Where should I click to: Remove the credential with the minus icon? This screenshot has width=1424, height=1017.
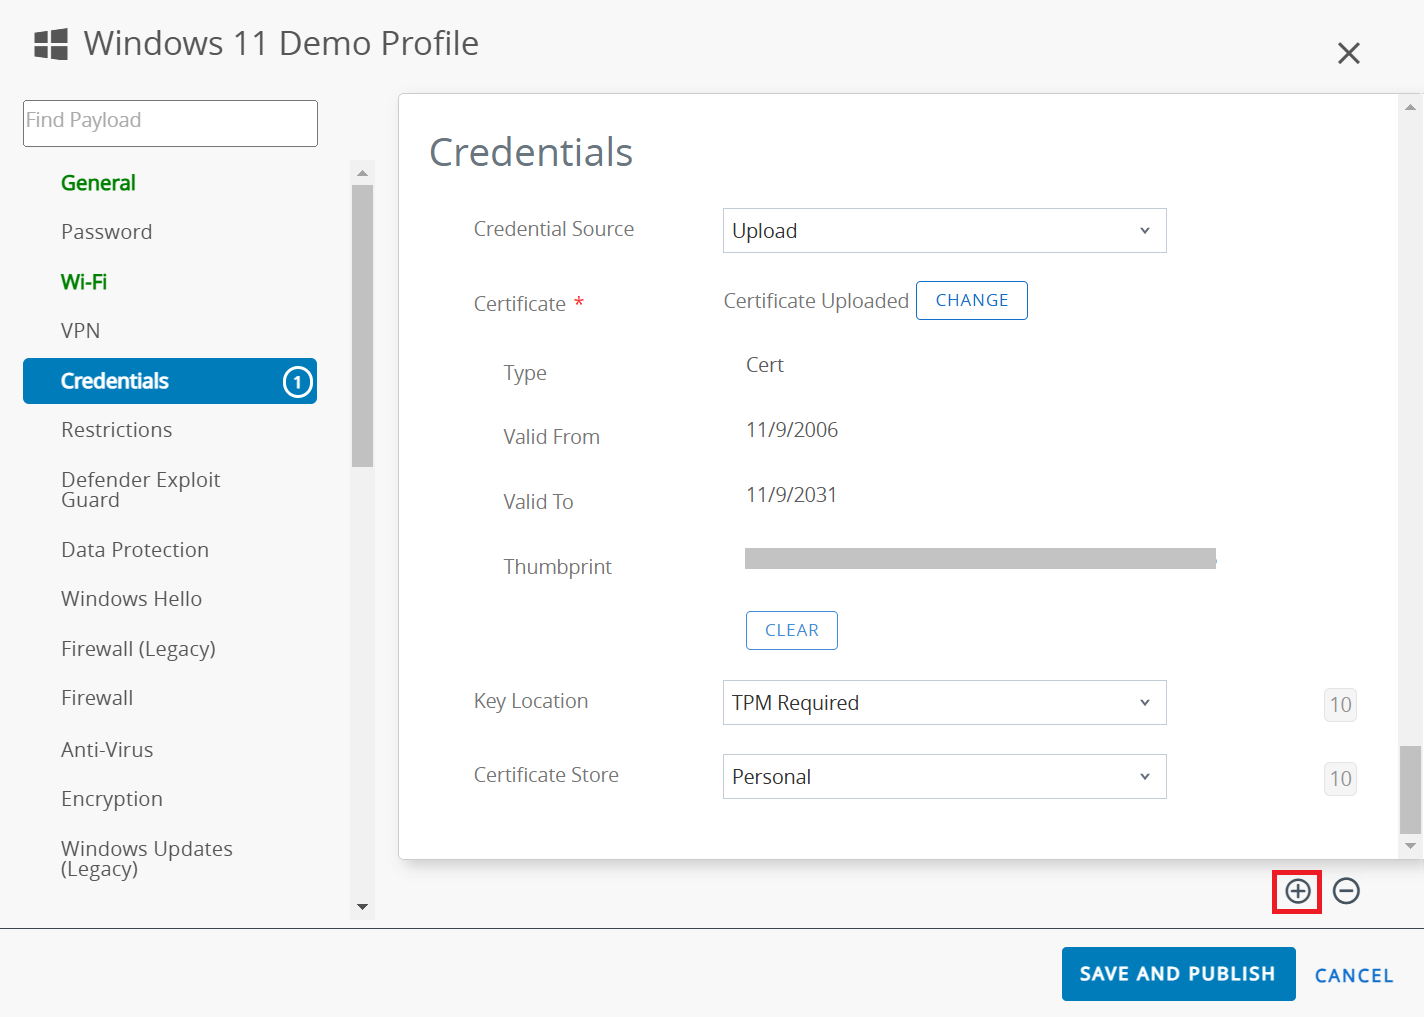click(1346, 891)
